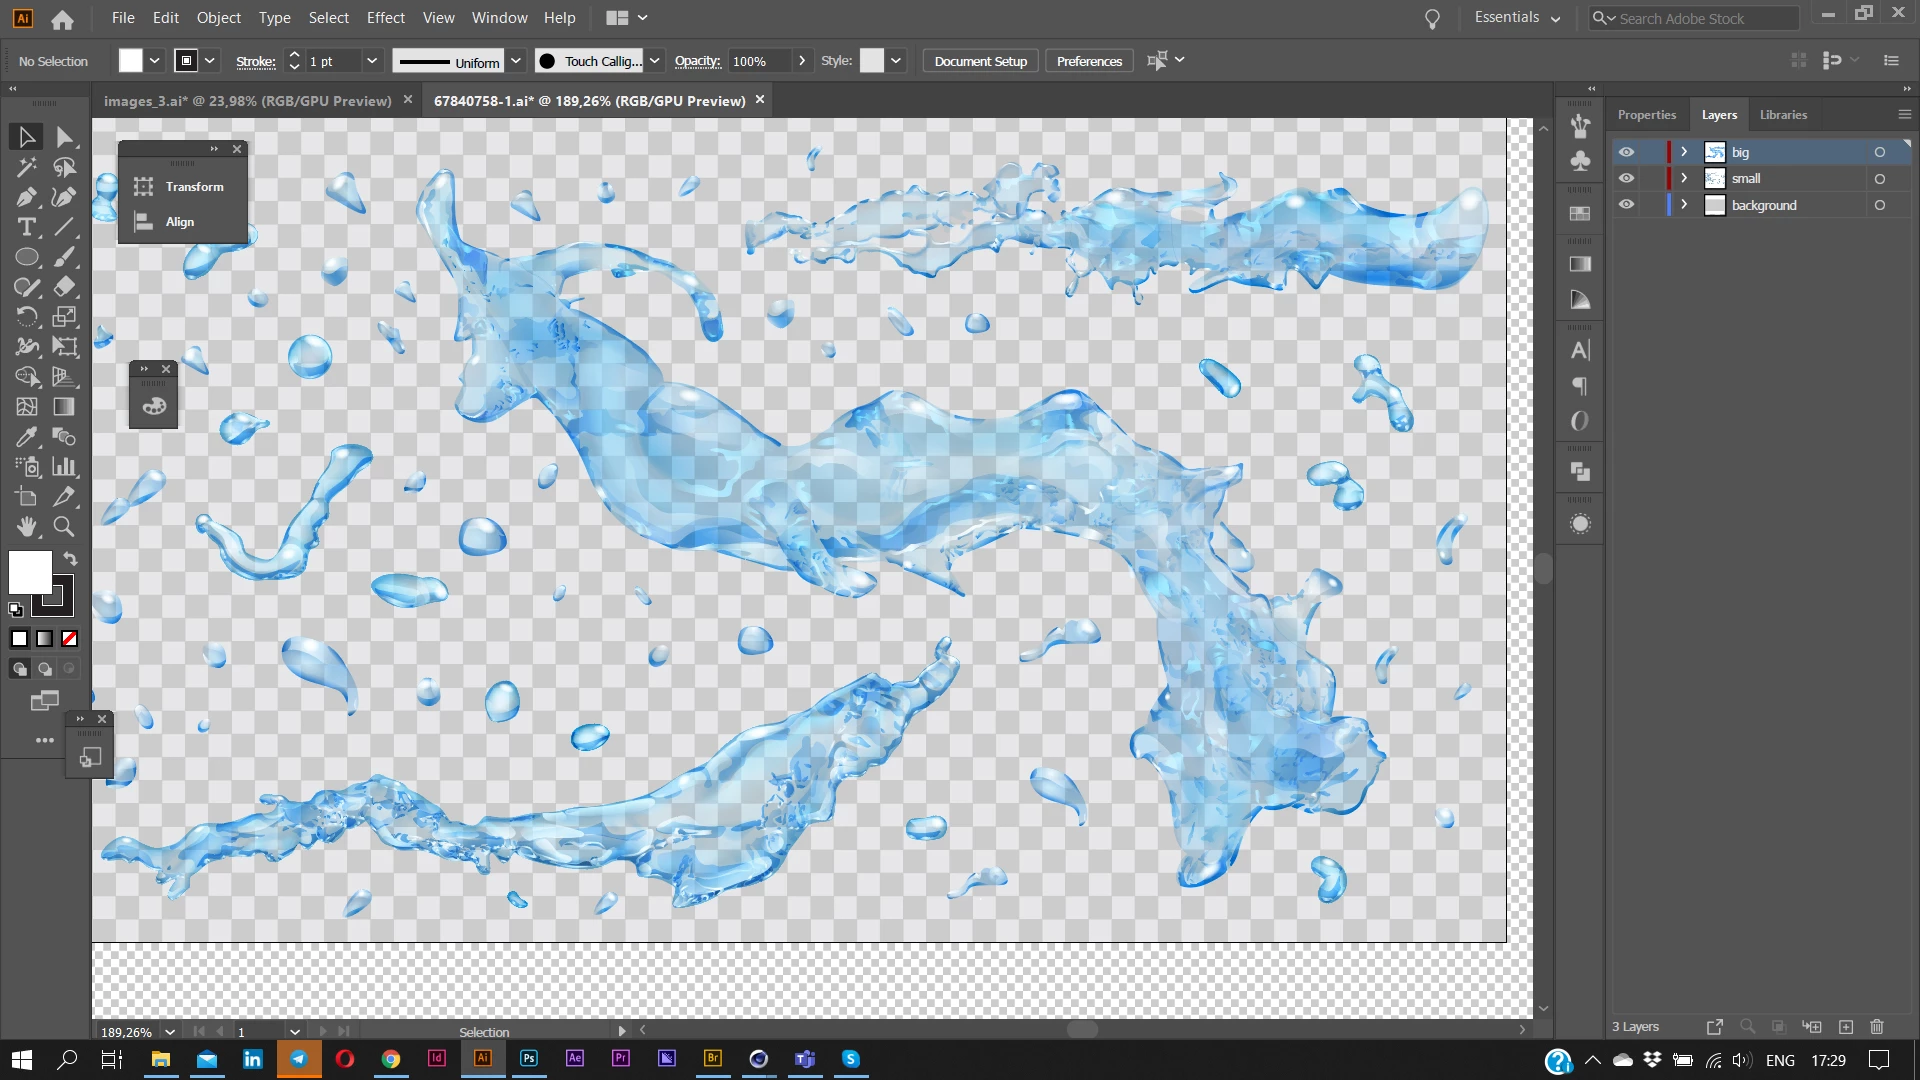Image resolution: width=1920 pixels, height=1080 pixels.
Task: Hide the small layer
Action: coord(1627,178)
